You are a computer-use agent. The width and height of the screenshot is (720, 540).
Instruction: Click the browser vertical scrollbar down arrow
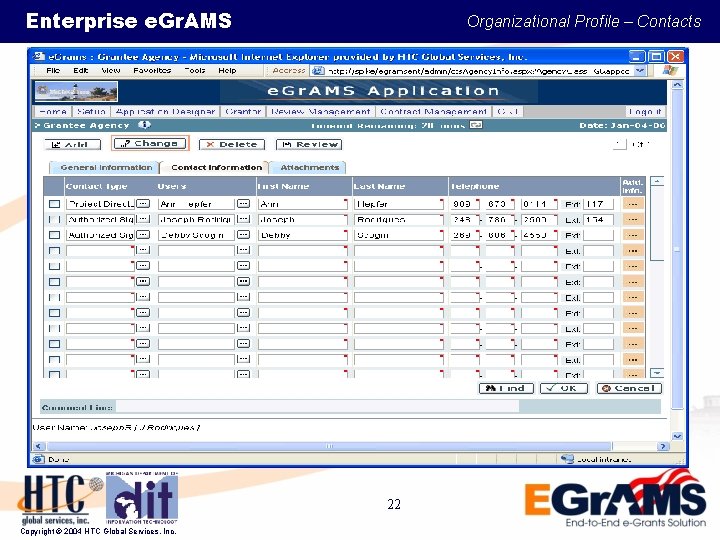677,436
